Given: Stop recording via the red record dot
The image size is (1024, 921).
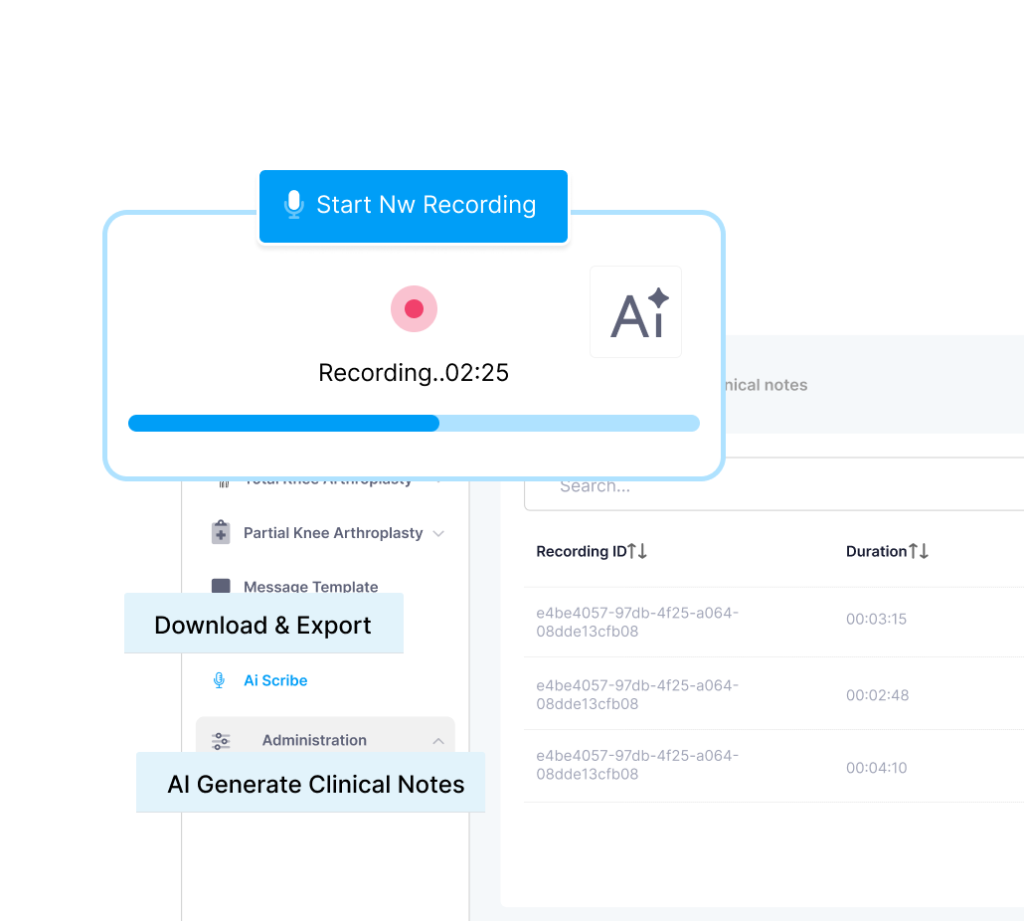Looking at the screenshot, I should 414,308.
